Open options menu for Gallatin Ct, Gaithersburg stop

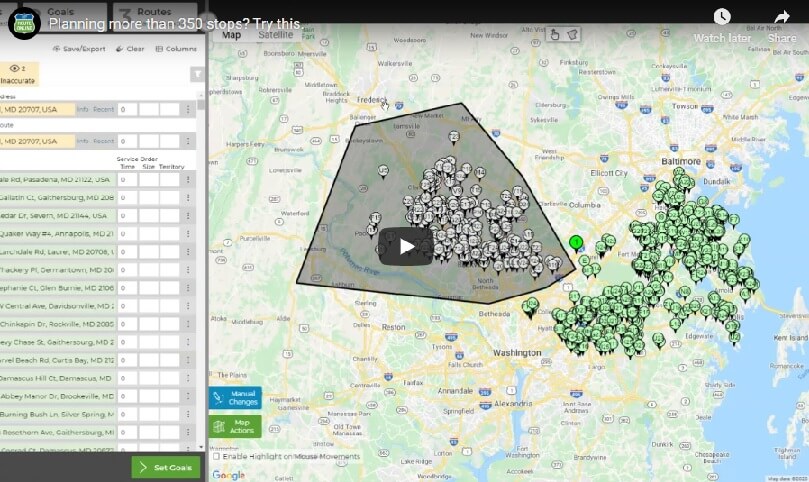pyautogui.click(x=188, y=198)
